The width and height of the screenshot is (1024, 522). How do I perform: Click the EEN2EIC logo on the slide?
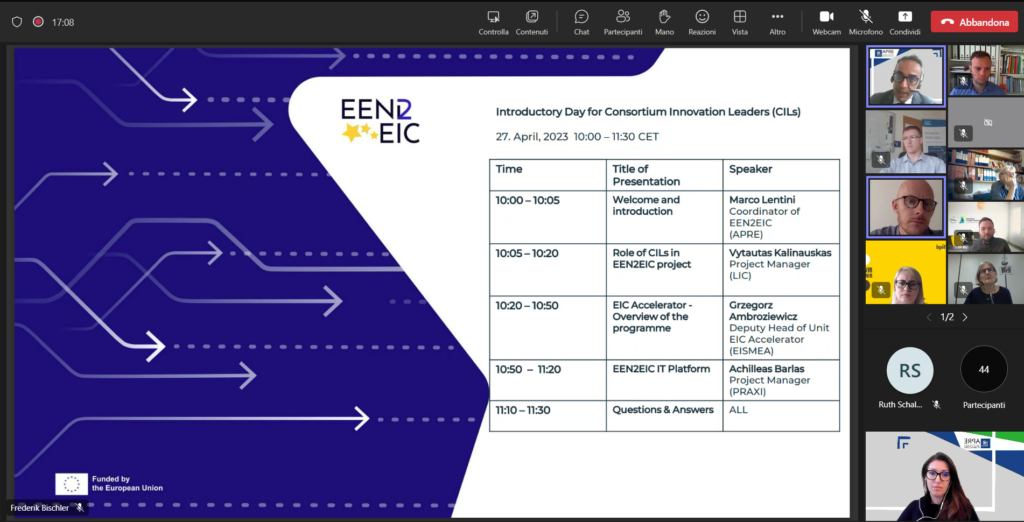point(381,120)
